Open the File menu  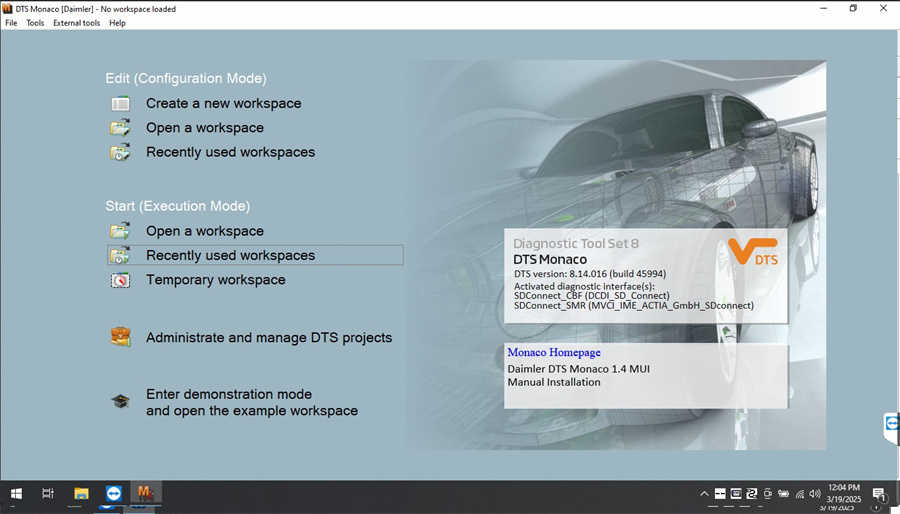[x=11, y=23]
